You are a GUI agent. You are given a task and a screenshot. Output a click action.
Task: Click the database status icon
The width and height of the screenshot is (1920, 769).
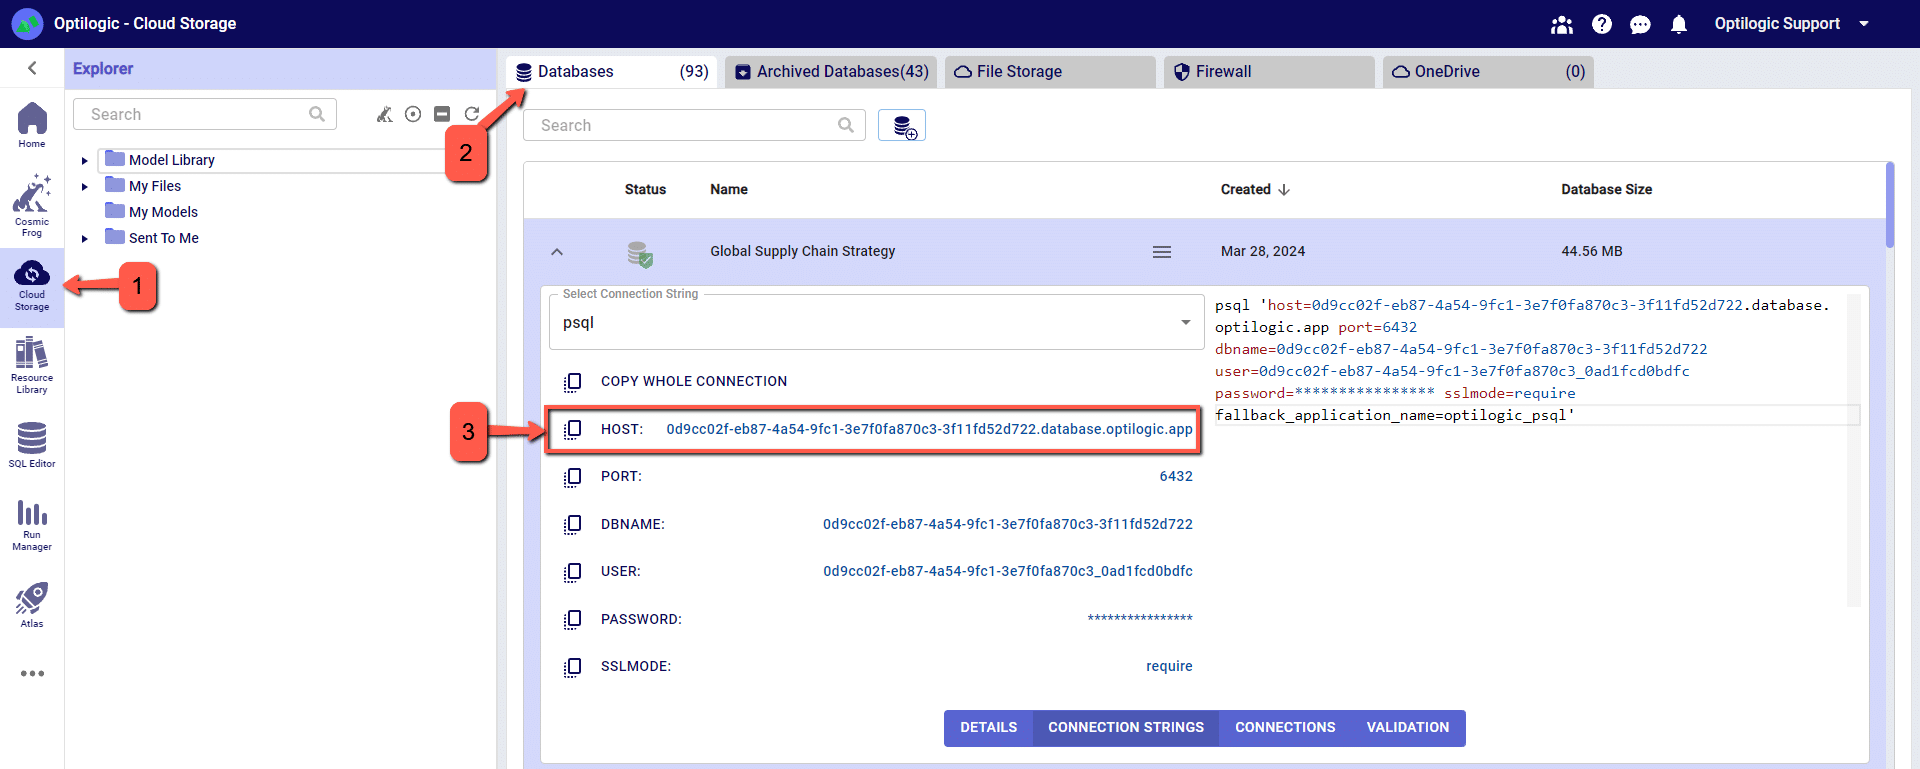[640, 254]
